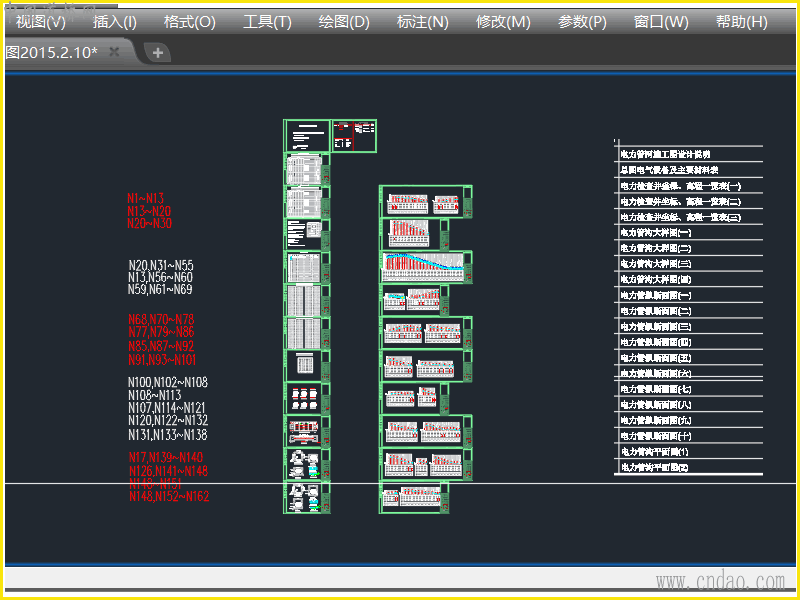800x600 pixels.
Task: Add a new drawing tab with plus button
Action: tap(158, 53)
